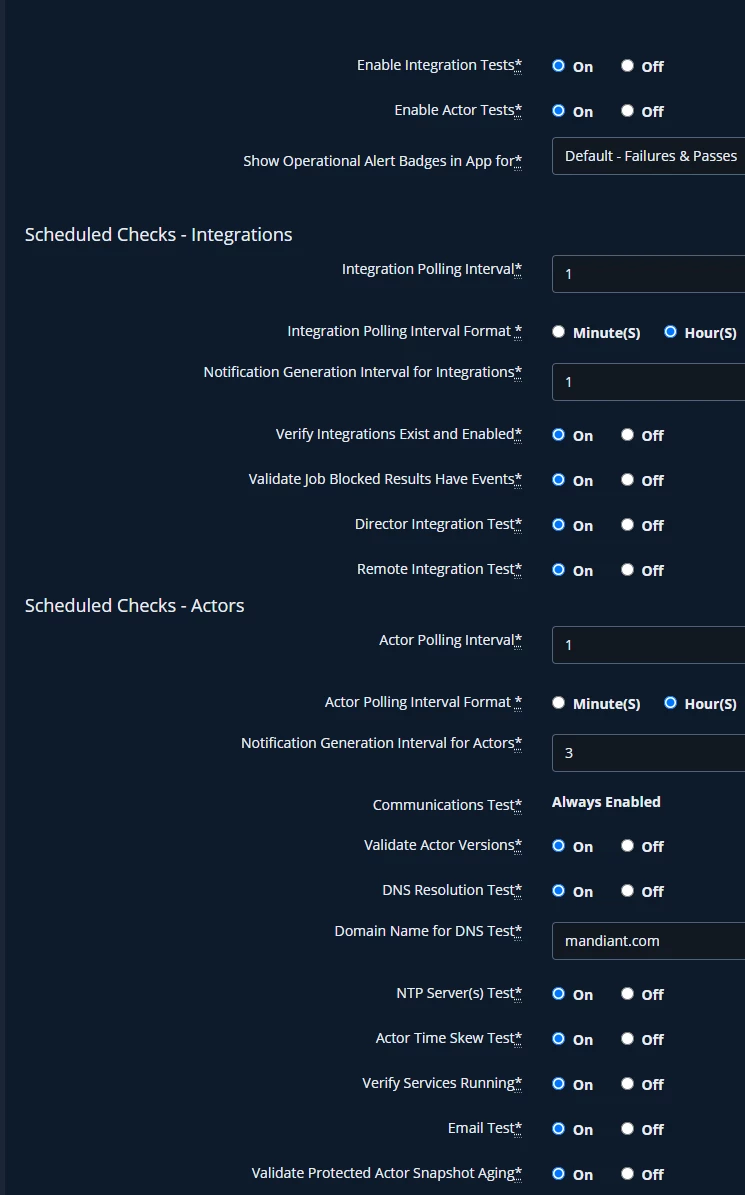Turn Off Validate Job Blocked Results Have Events

tap(627, 480)
